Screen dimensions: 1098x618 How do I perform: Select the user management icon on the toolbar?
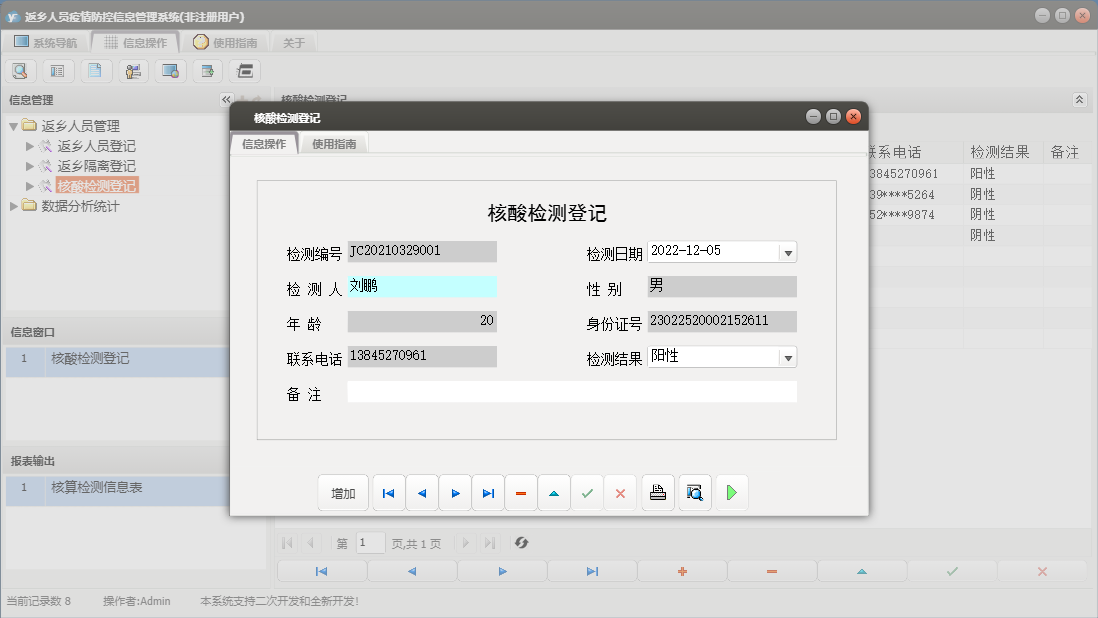click(x=132, y=70)
